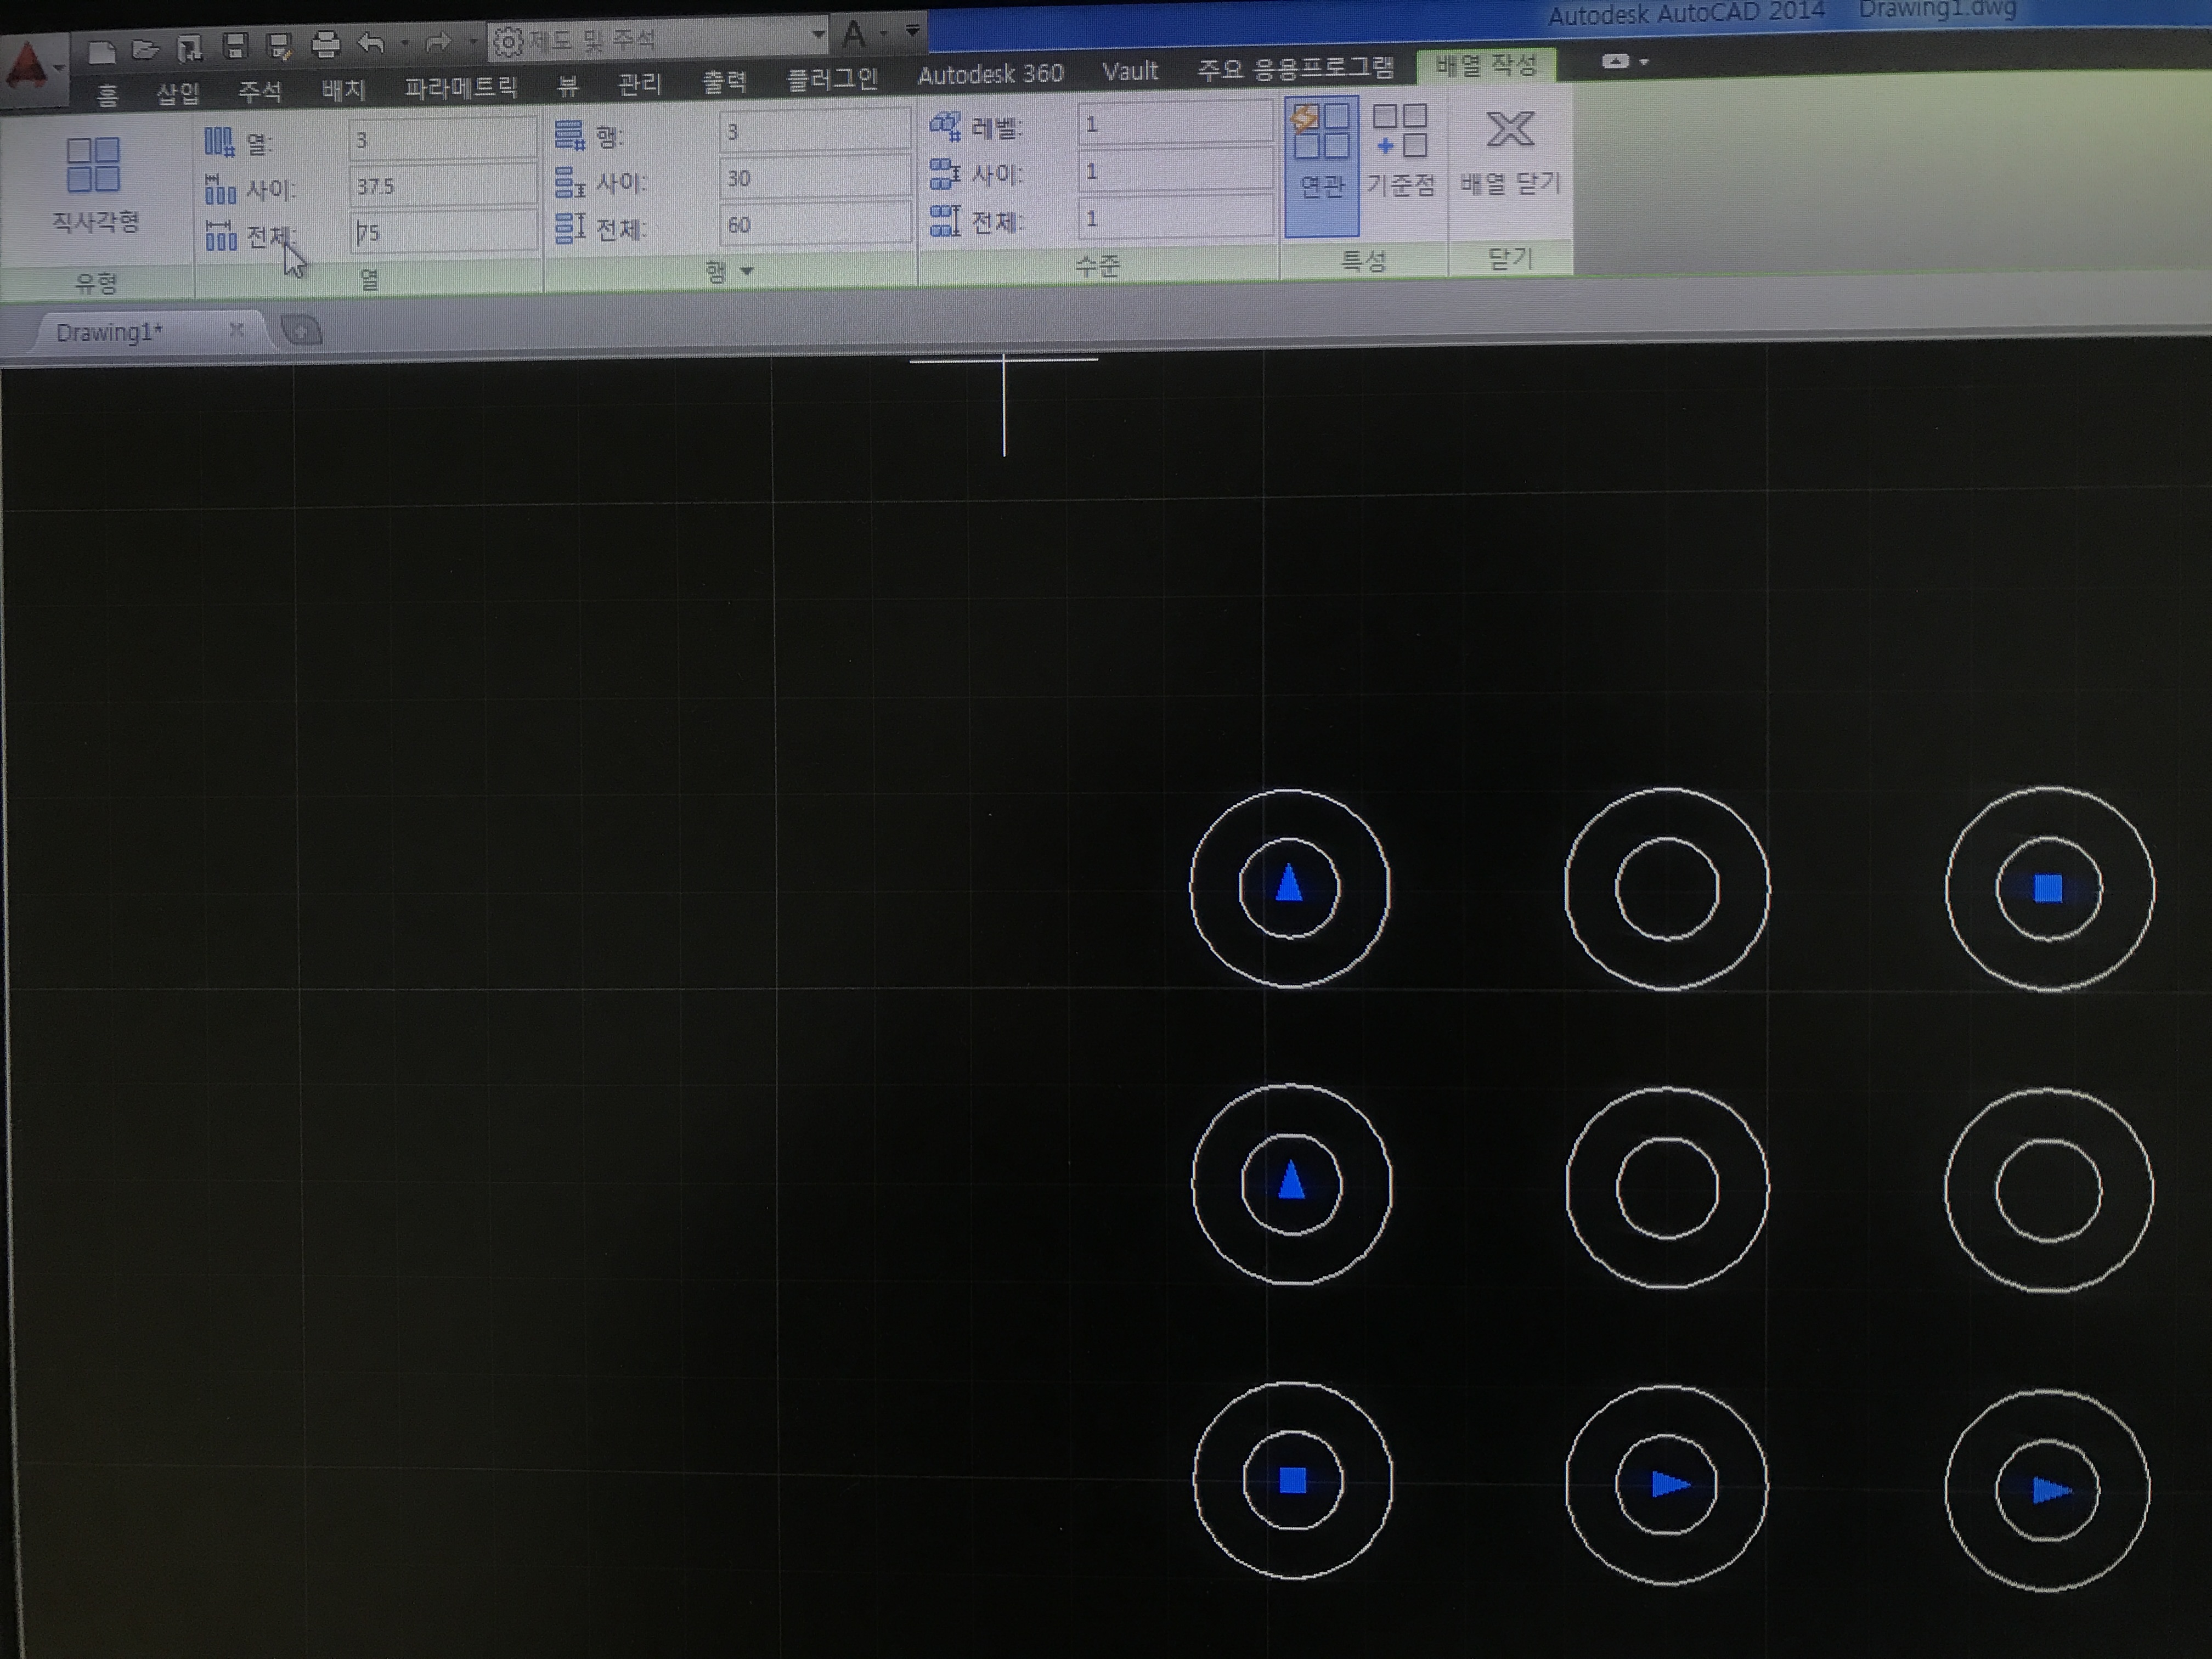Click the 열 column count icon
The width and height of the screenshot is (2212, 1659).
(219, 143)
